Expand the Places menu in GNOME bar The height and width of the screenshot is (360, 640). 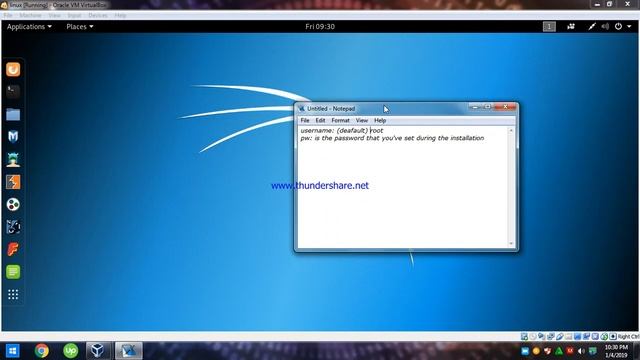click(x=80, y=27)
